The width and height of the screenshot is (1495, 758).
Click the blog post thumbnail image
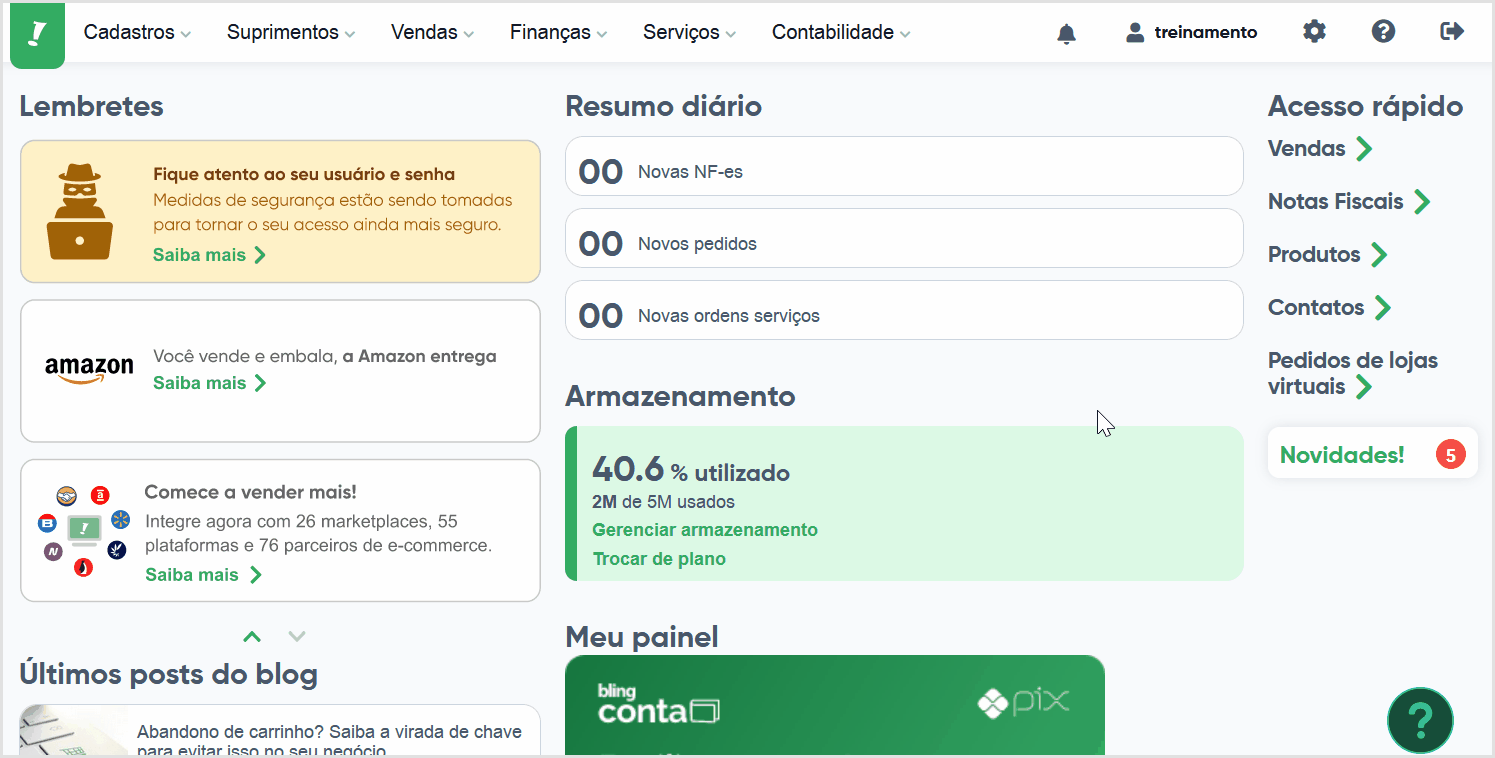pyautogui.click(x=74, y=731)
